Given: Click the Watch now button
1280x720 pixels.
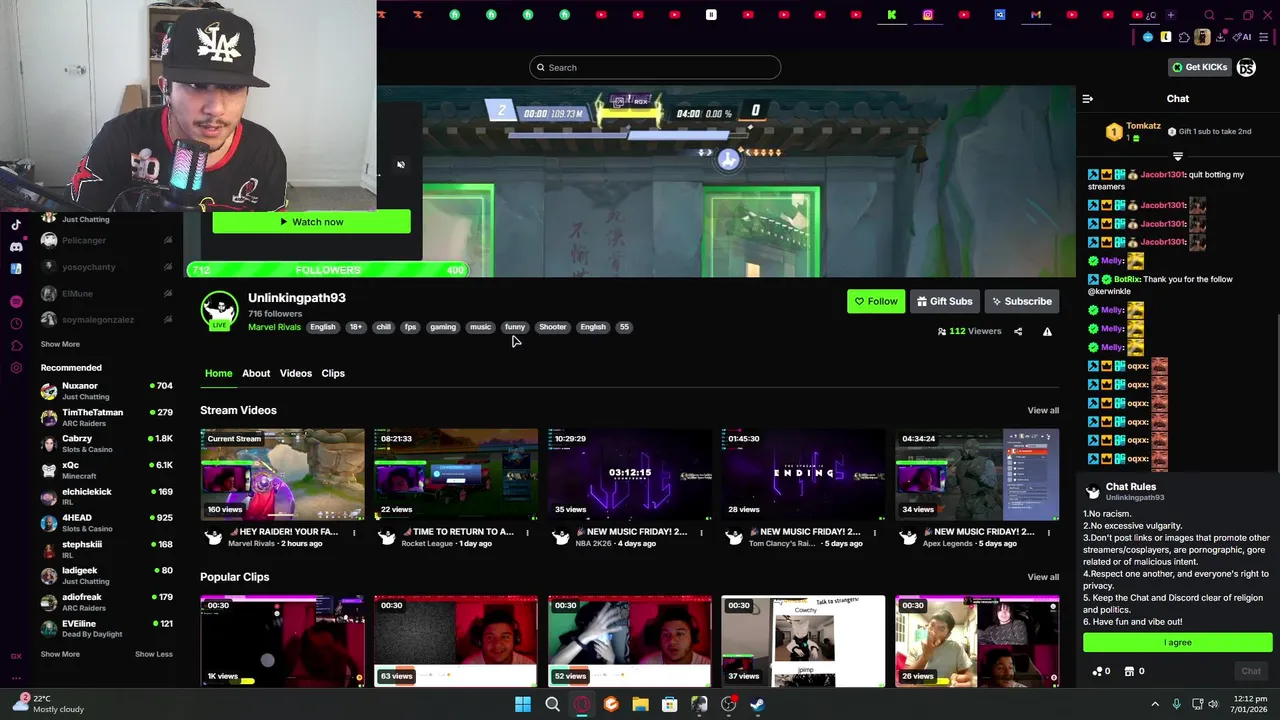Looking at the screenshot, I should (x=311, y=222).
